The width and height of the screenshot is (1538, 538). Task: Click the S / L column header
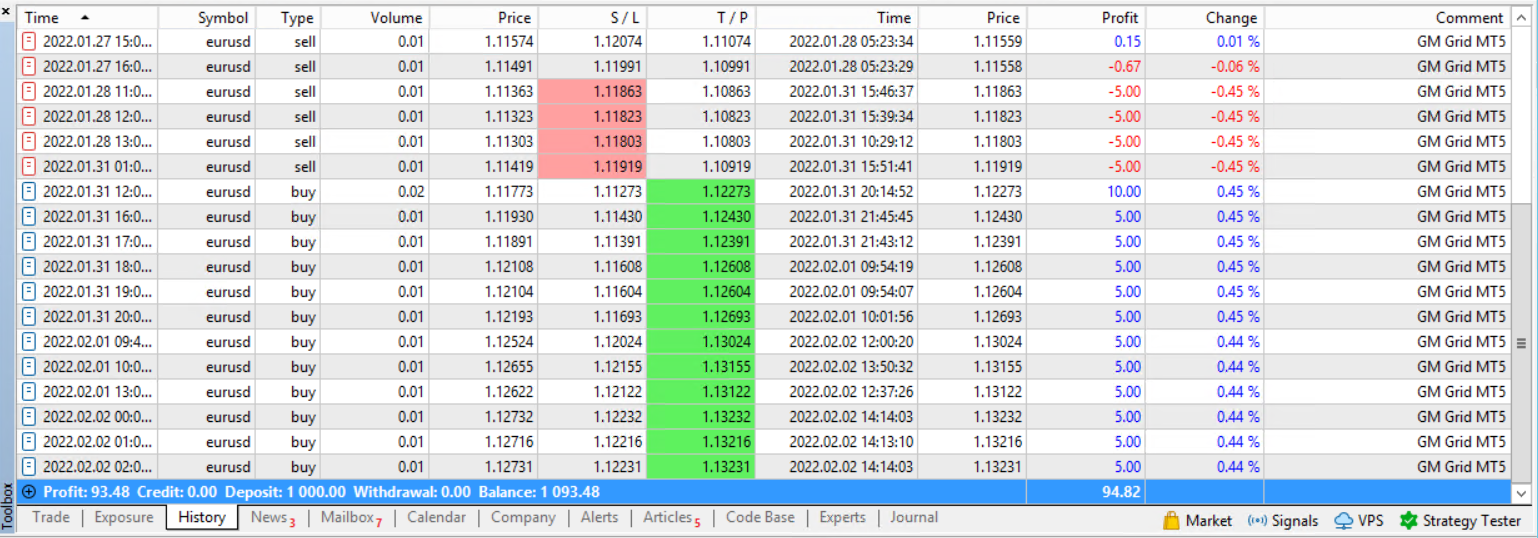tap(592, 18)
